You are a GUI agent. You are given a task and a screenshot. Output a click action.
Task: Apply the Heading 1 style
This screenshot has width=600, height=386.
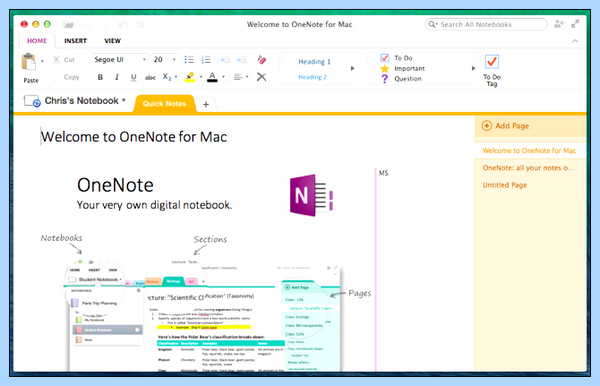click(x=314, y=62)
